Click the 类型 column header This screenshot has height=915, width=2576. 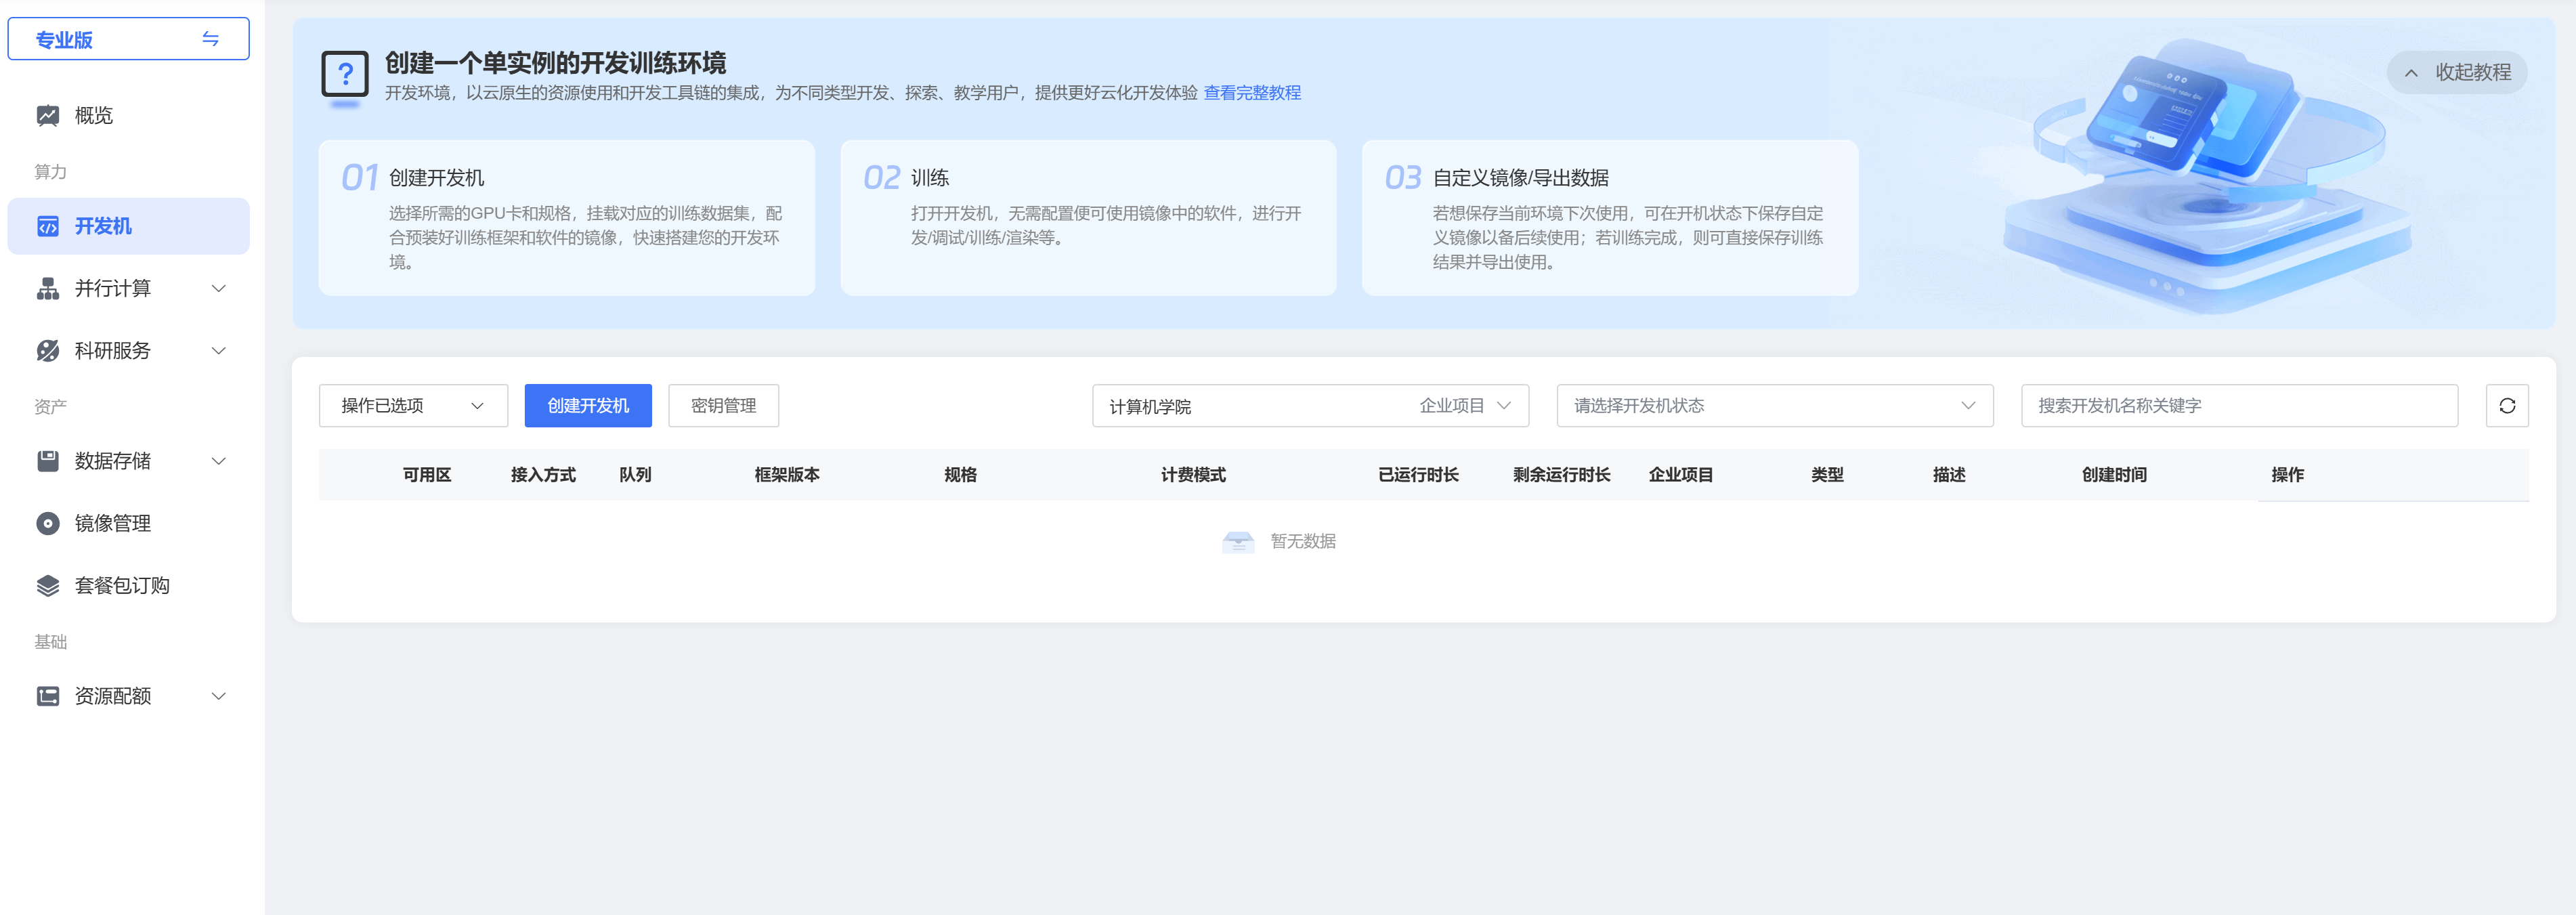1827,475
